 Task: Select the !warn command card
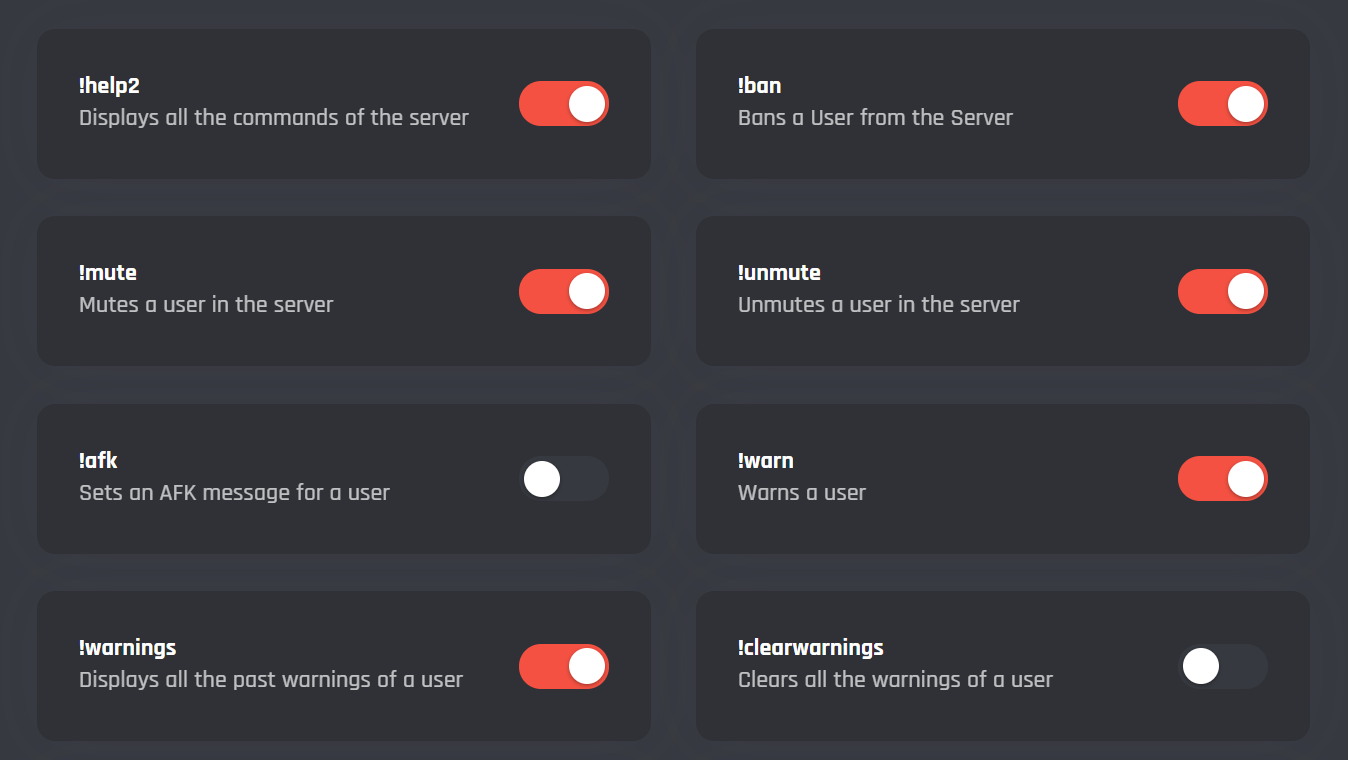[1003, 479]
